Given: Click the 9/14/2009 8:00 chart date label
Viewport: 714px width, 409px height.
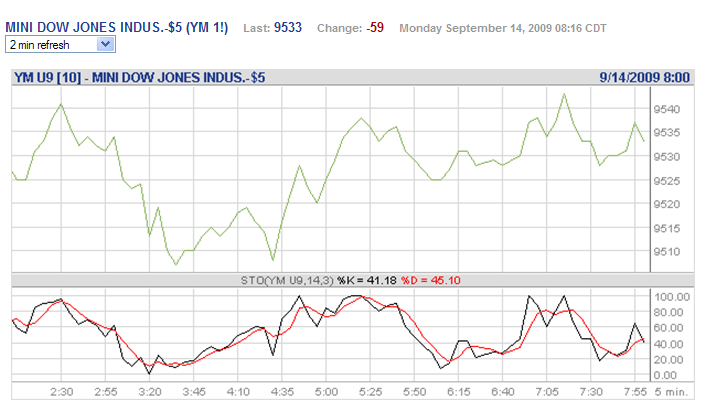Looking at the screenshot, I should click(x=644, y=77).
